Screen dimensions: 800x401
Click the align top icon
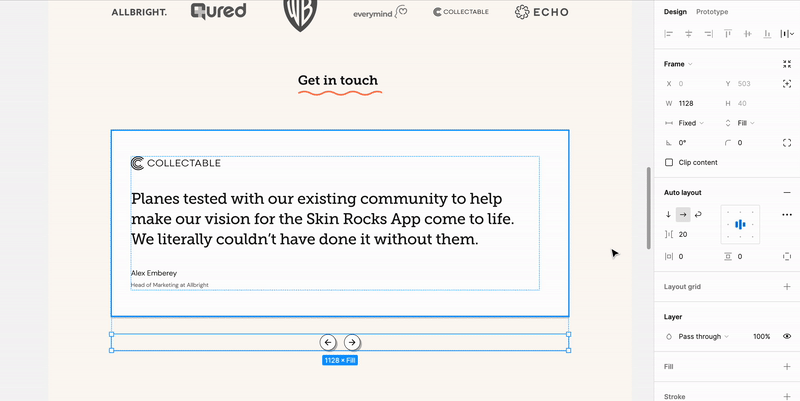point(728,34)
